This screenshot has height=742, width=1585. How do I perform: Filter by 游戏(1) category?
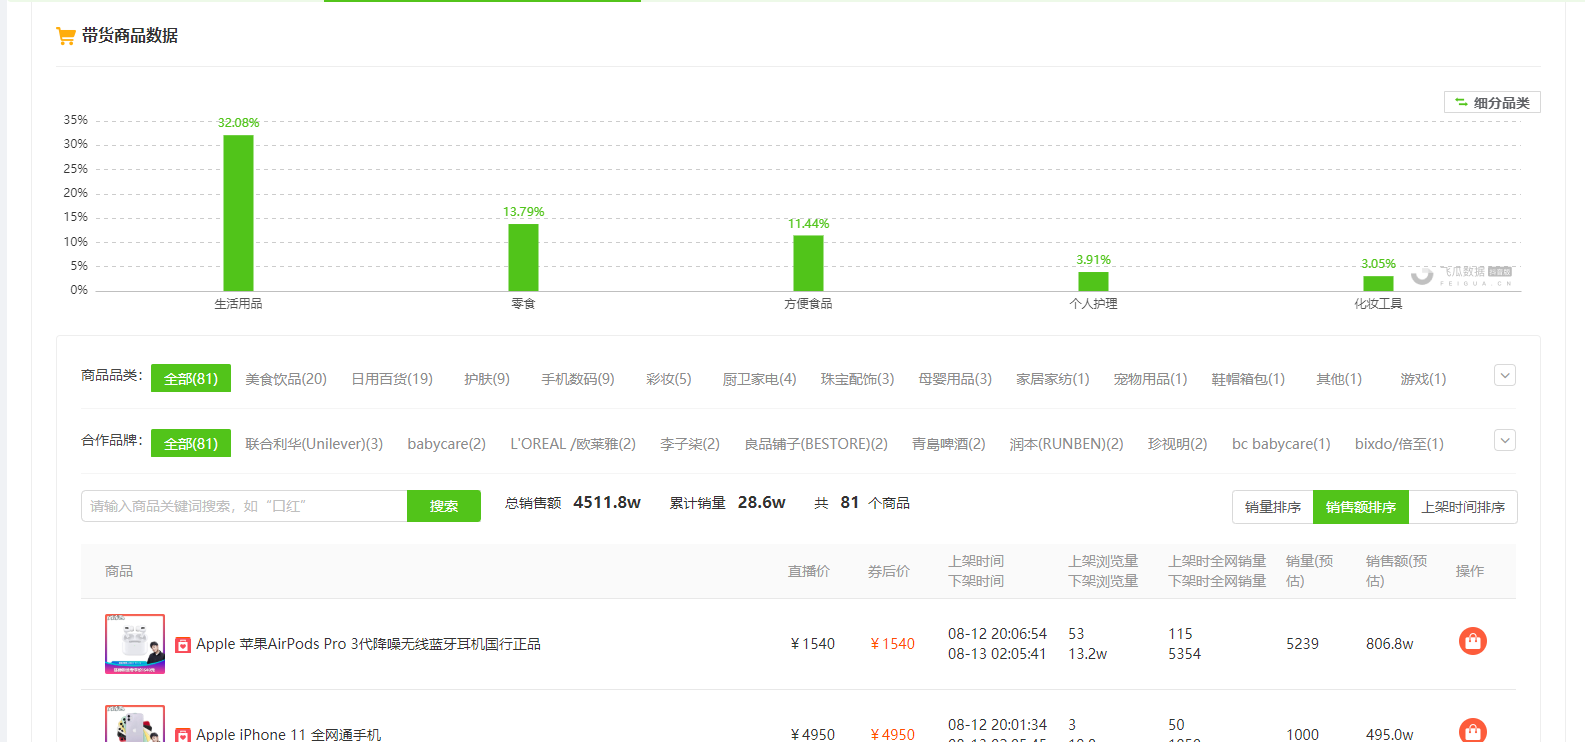[x=1423, y=379]
